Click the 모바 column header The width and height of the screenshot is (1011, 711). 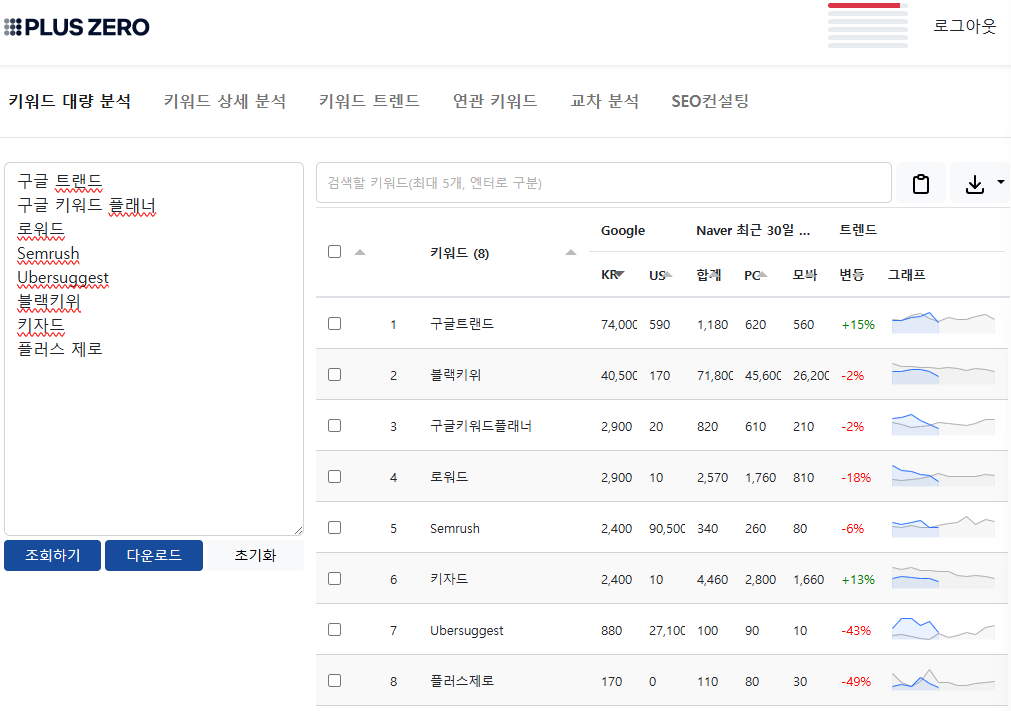(805, 275)
